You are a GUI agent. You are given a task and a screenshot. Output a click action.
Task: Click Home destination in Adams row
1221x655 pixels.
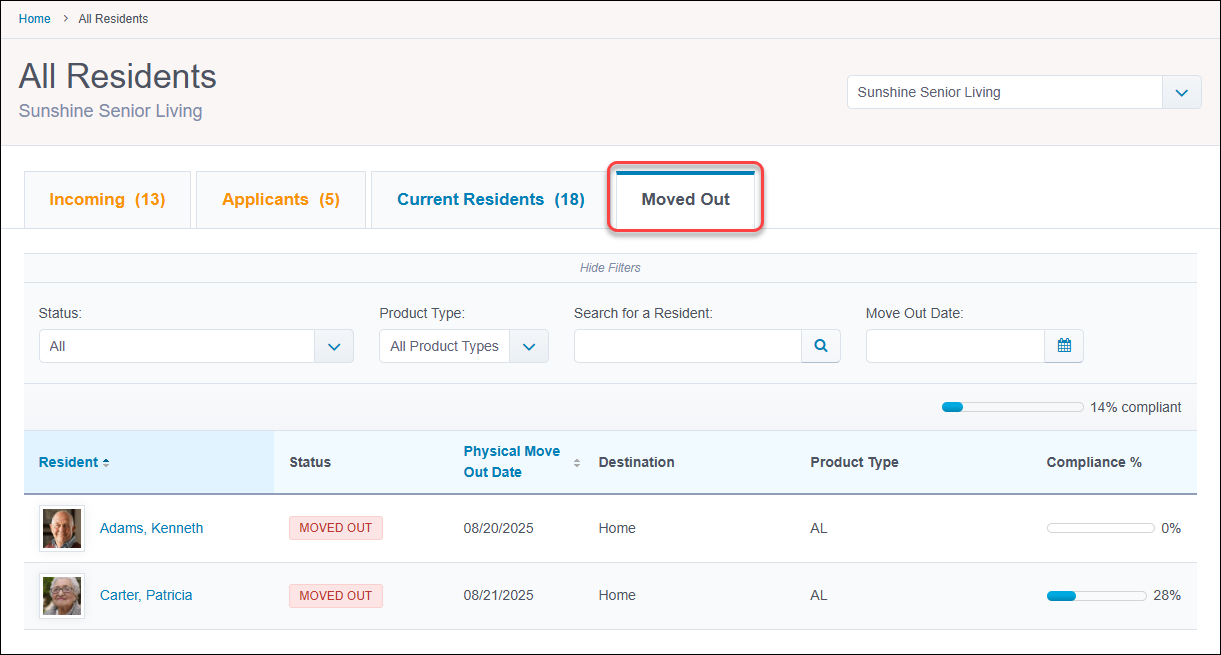click(617, 528)
